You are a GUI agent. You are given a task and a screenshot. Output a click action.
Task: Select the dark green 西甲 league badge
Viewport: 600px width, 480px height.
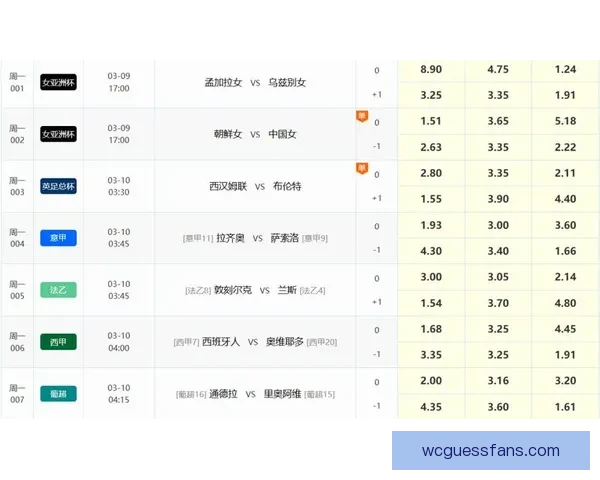click(59, 342)
